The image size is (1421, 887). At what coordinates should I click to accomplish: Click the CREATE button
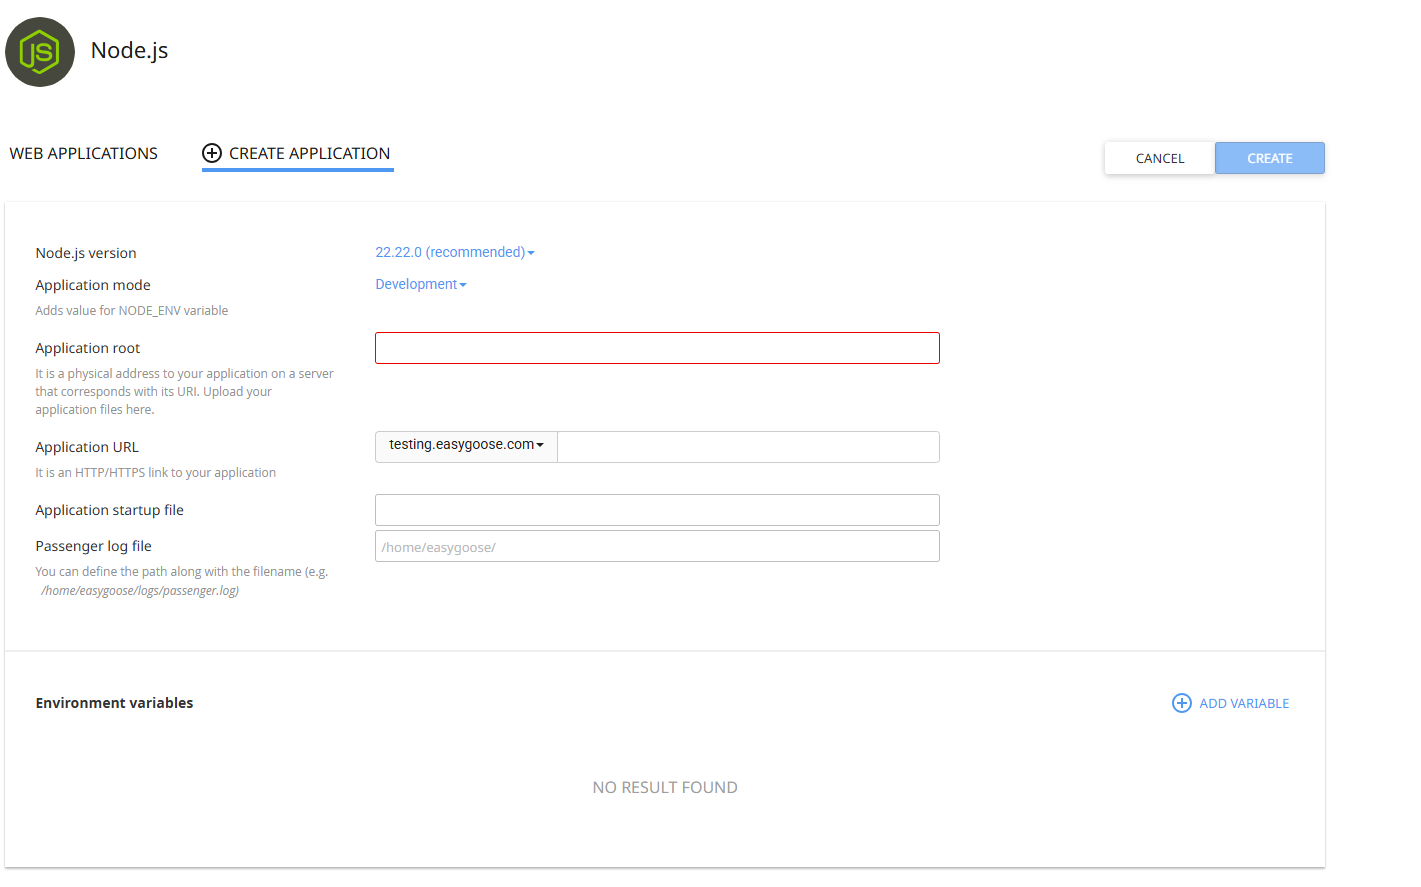click(x=1269, y=157)
